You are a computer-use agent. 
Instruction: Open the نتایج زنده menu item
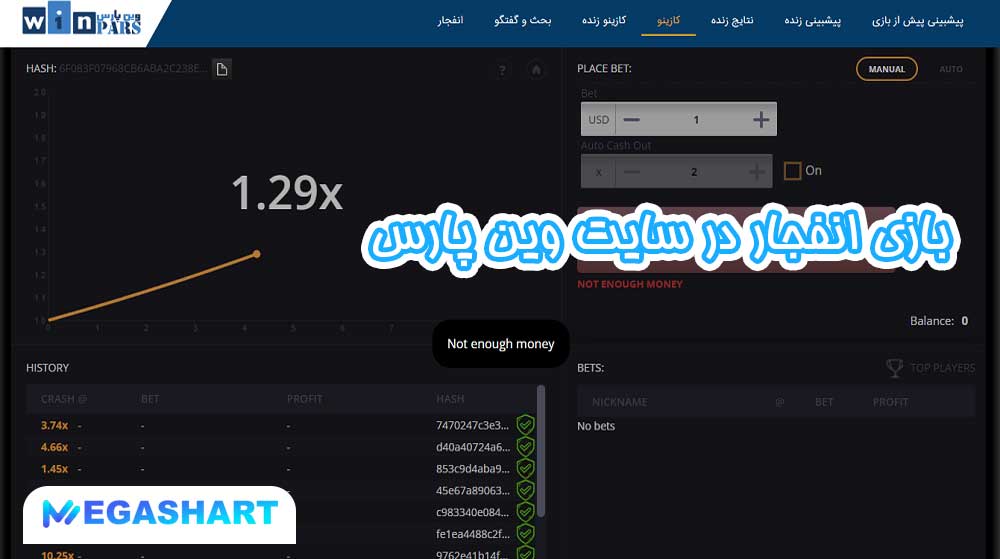click(x=732, y=20)
